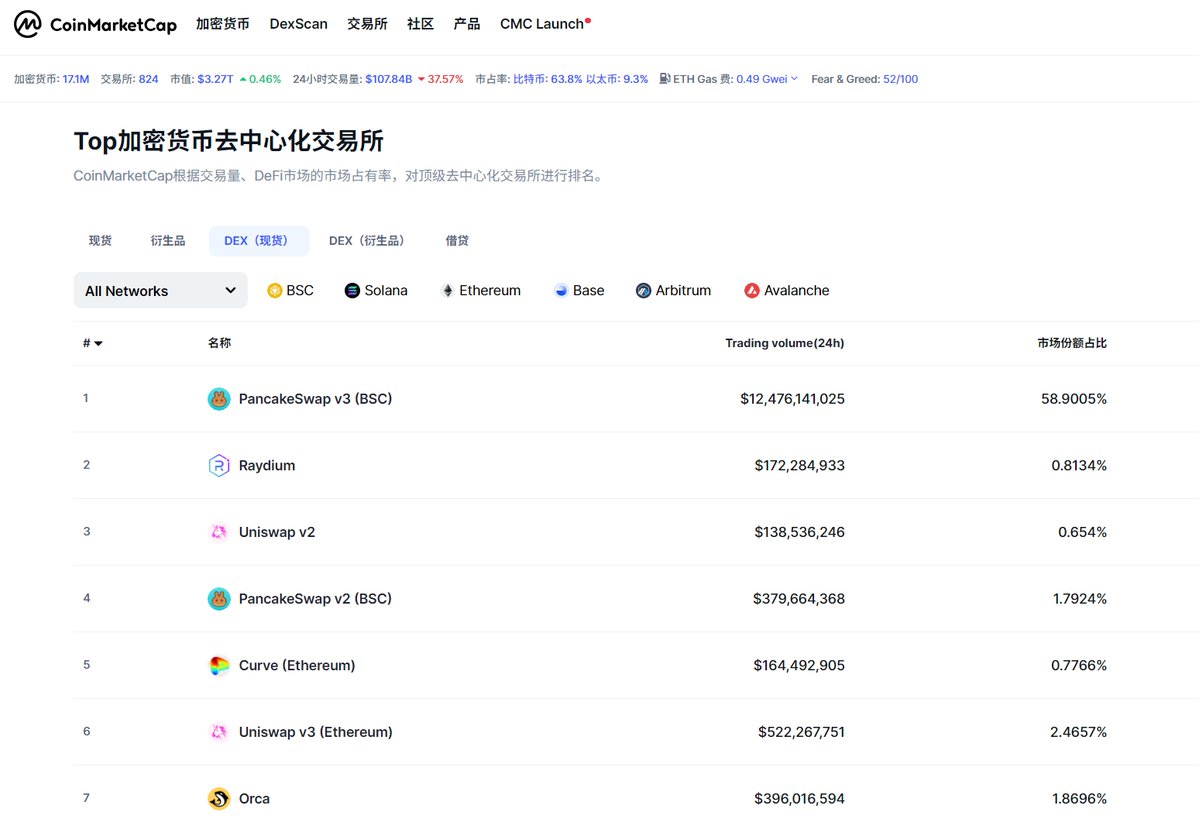The height and width of the screenshot is (826, 1199).
Task: Open the 产品 menu
Action: coord(466,24)
